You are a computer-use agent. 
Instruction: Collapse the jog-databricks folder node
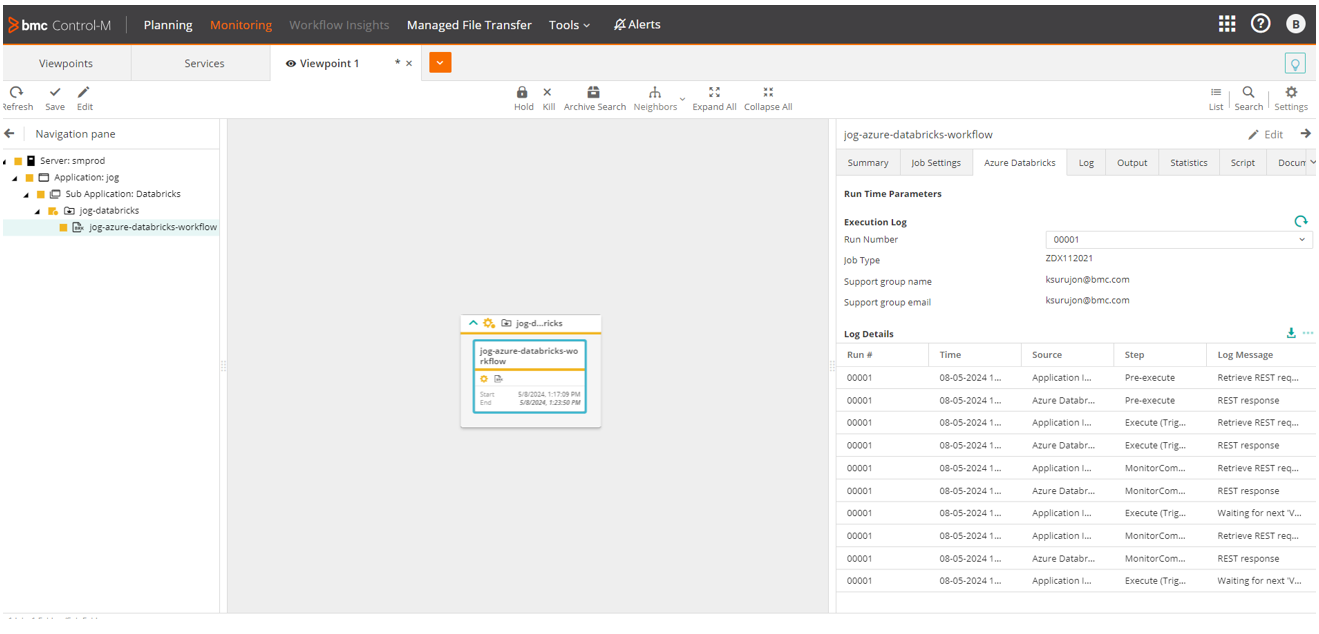tap(38, 211)
